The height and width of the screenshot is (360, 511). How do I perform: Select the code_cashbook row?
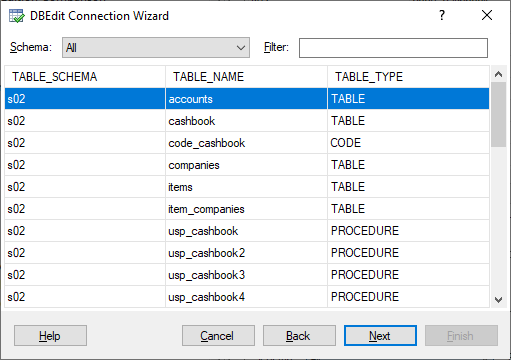(247, 143)
